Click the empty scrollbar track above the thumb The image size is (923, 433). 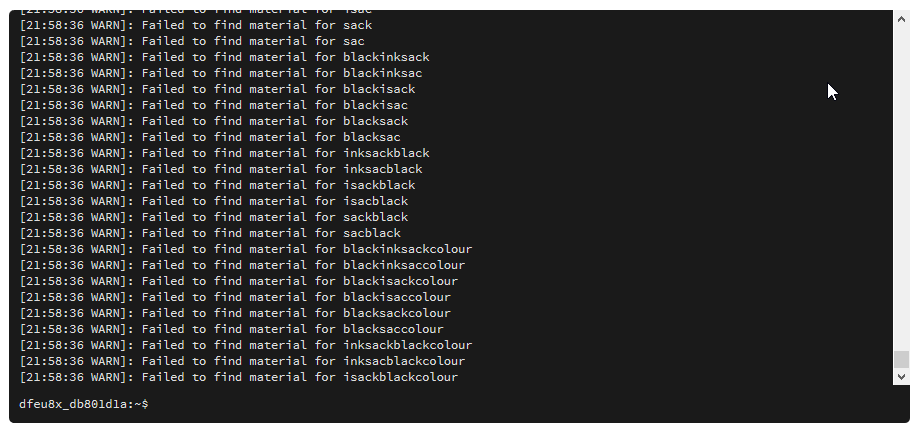point(902,180)
